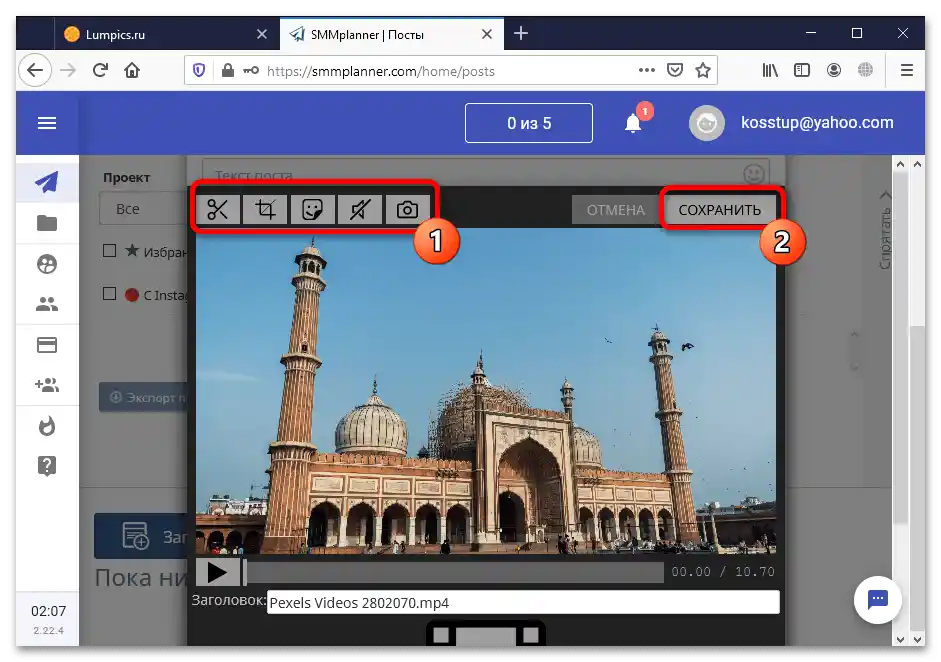The width and height of the screenshot is (941, 662).
Task: Show site security lock info
Action: click(x=228, y=70)
